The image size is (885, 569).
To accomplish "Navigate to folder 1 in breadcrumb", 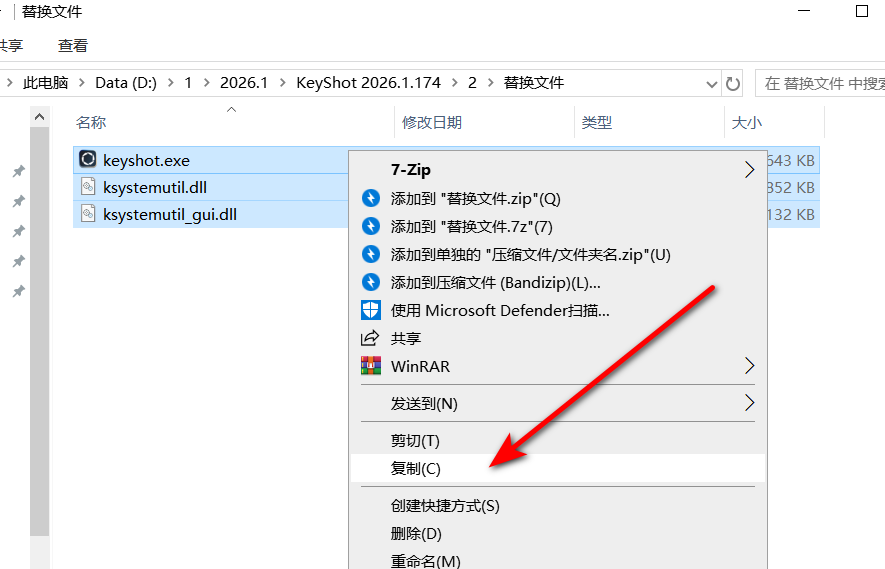I will [188, 83].
